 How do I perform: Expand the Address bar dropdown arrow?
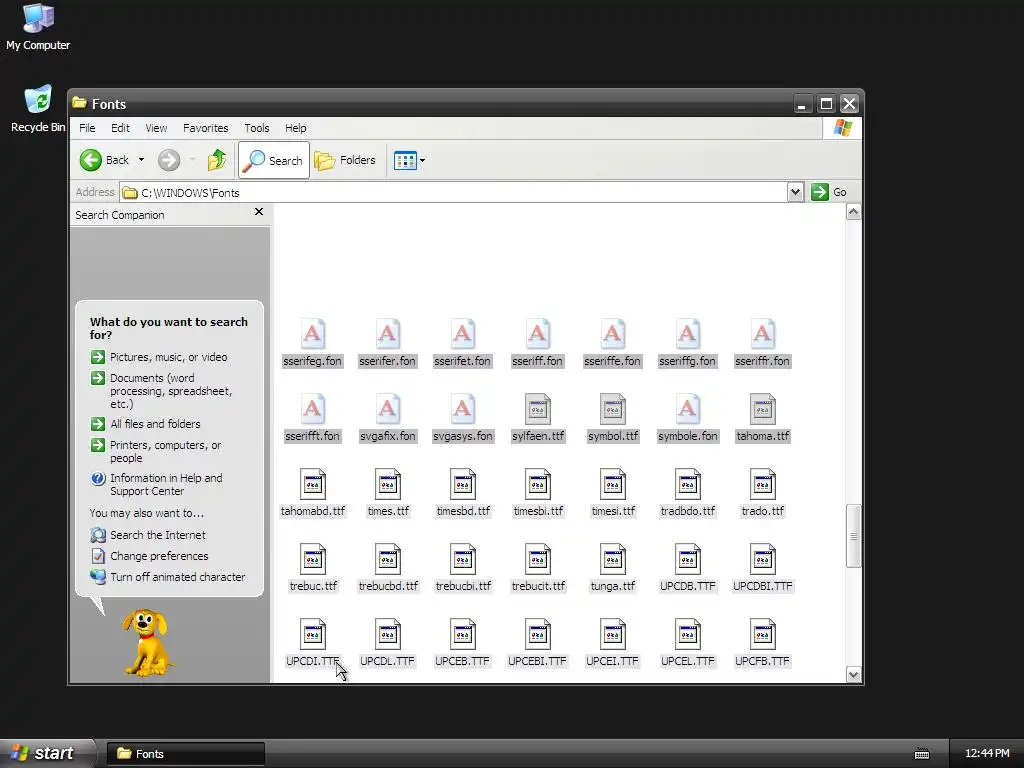795,192
